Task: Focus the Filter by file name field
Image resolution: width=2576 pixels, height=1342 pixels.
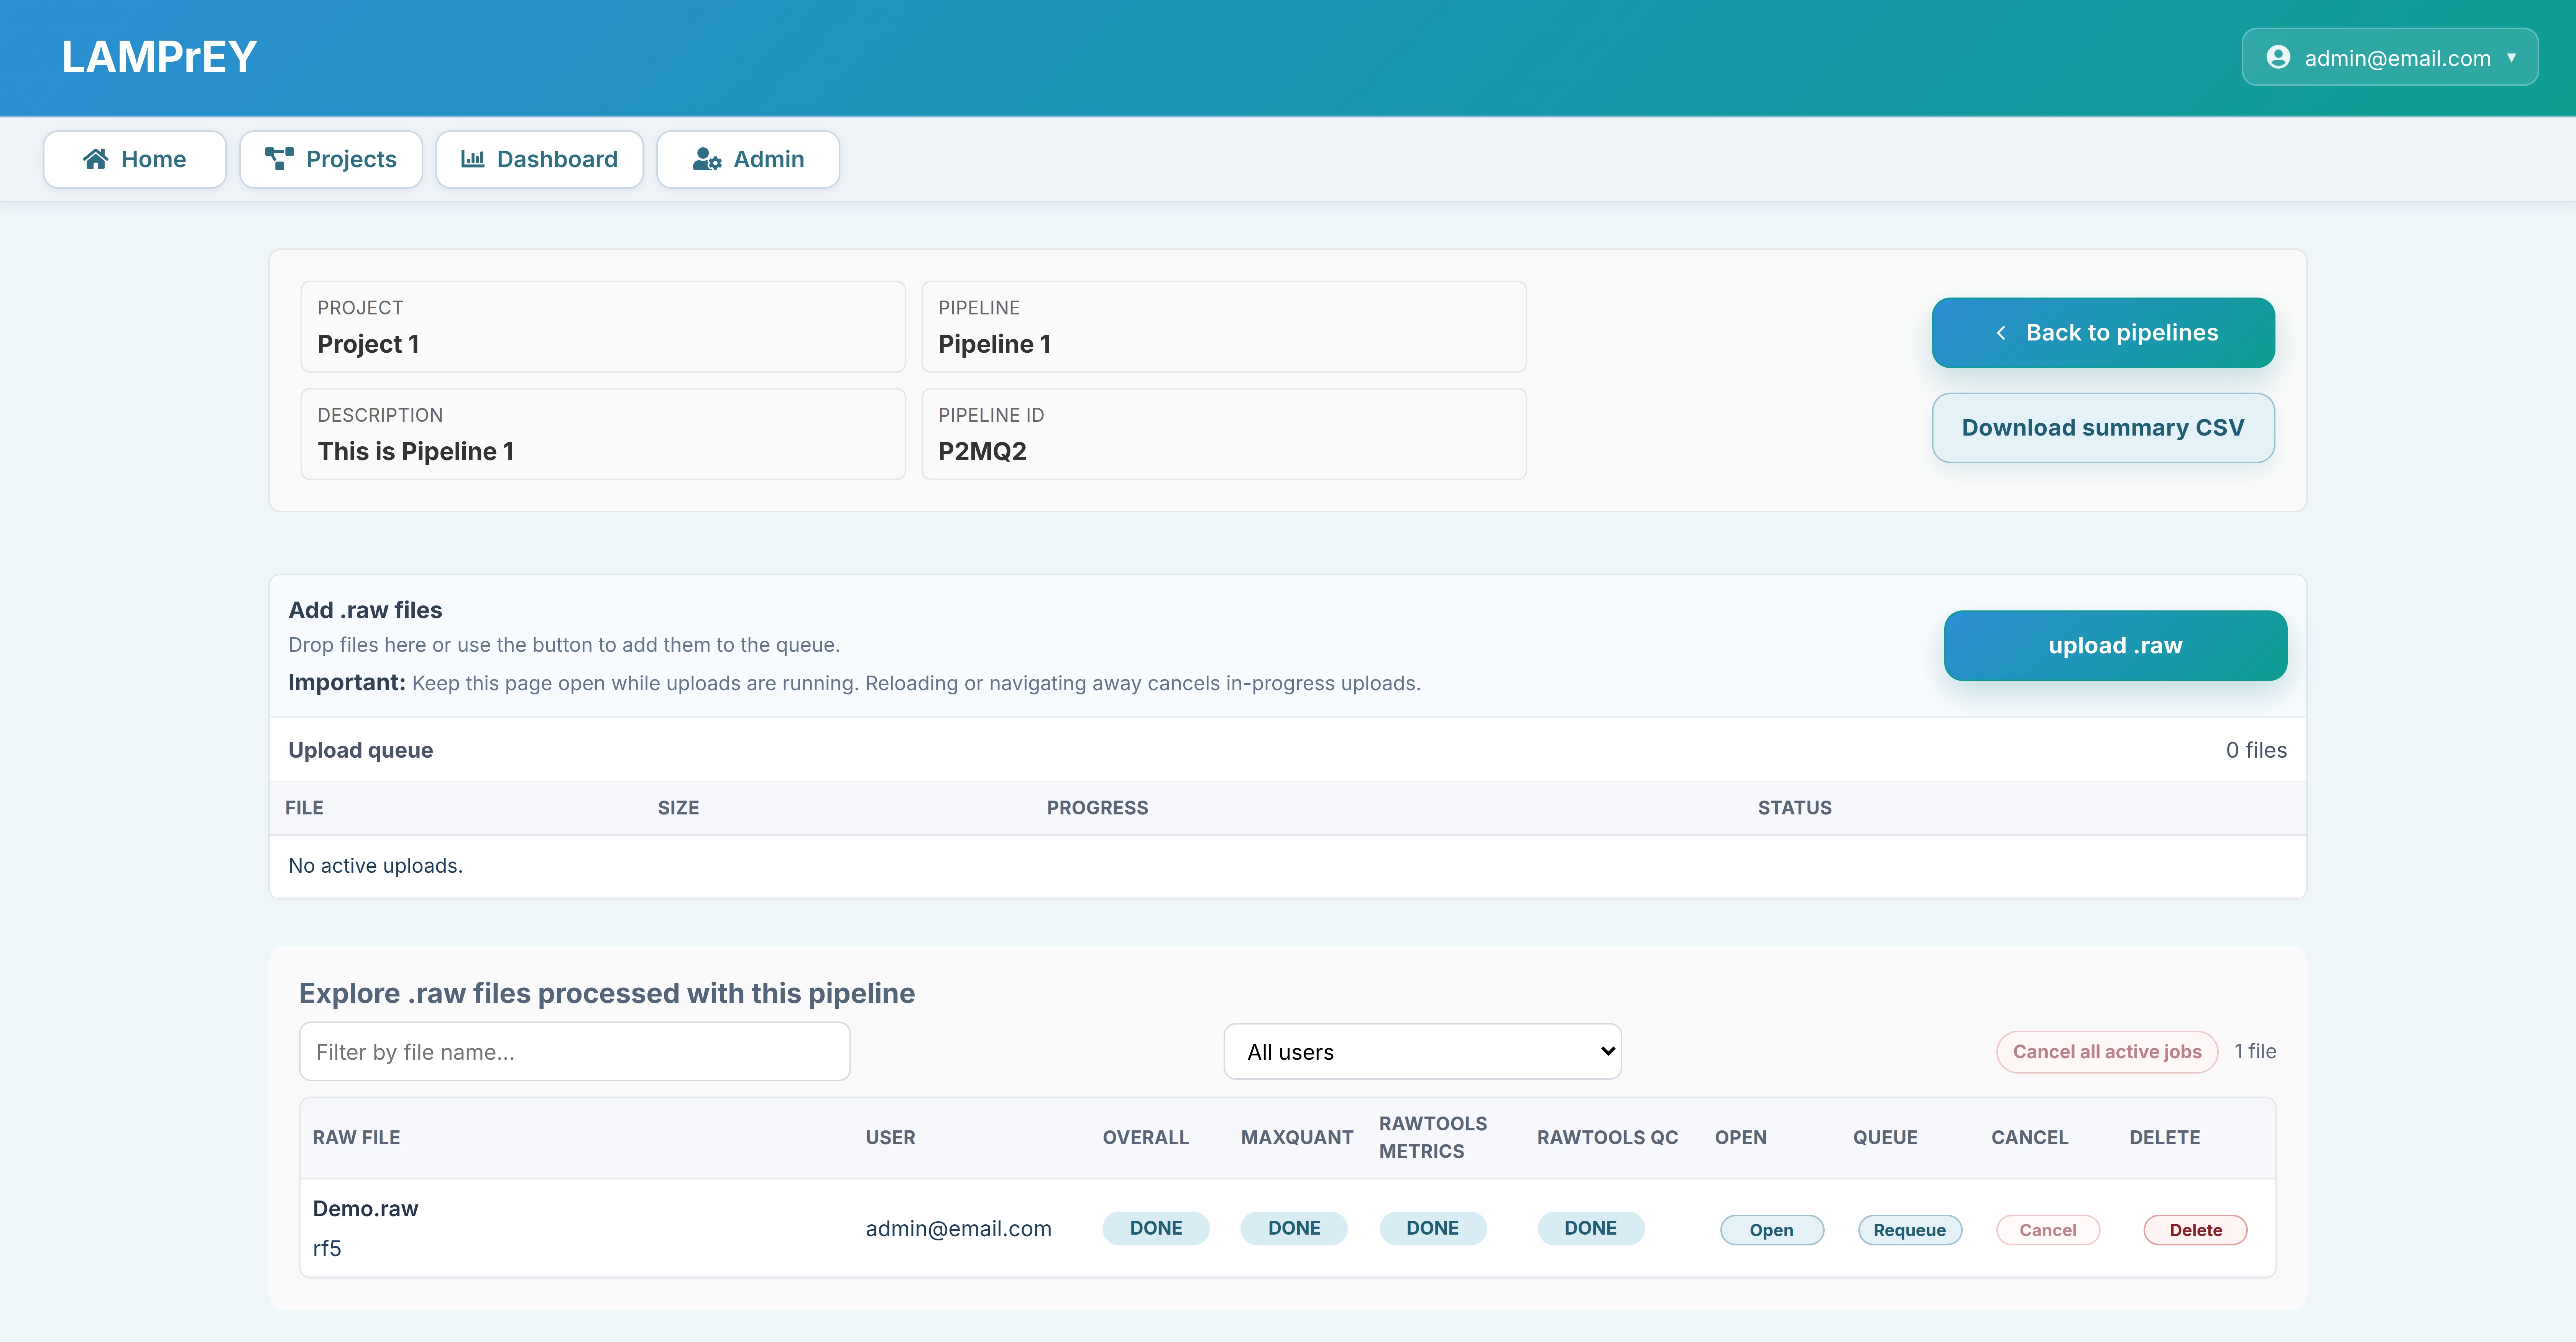Action: 574,1051
